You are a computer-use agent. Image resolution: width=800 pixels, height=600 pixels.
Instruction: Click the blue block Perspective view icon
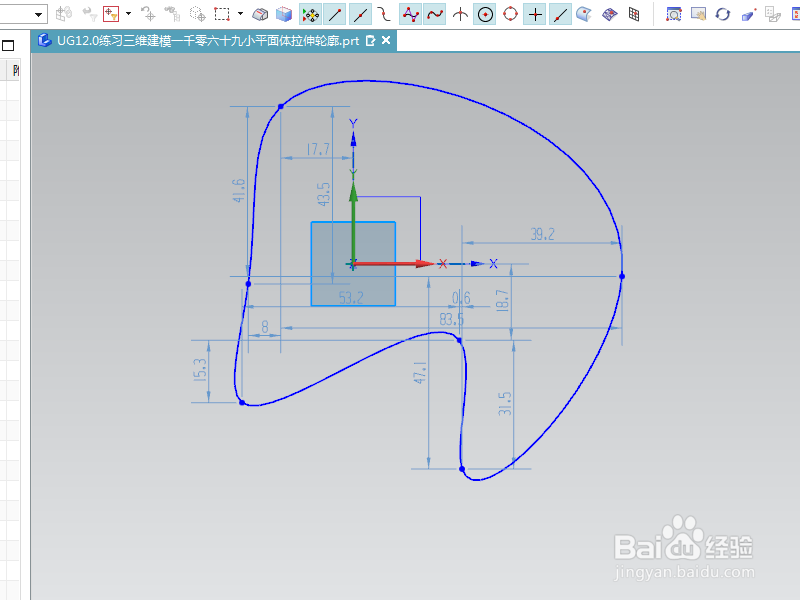(748, 14)
